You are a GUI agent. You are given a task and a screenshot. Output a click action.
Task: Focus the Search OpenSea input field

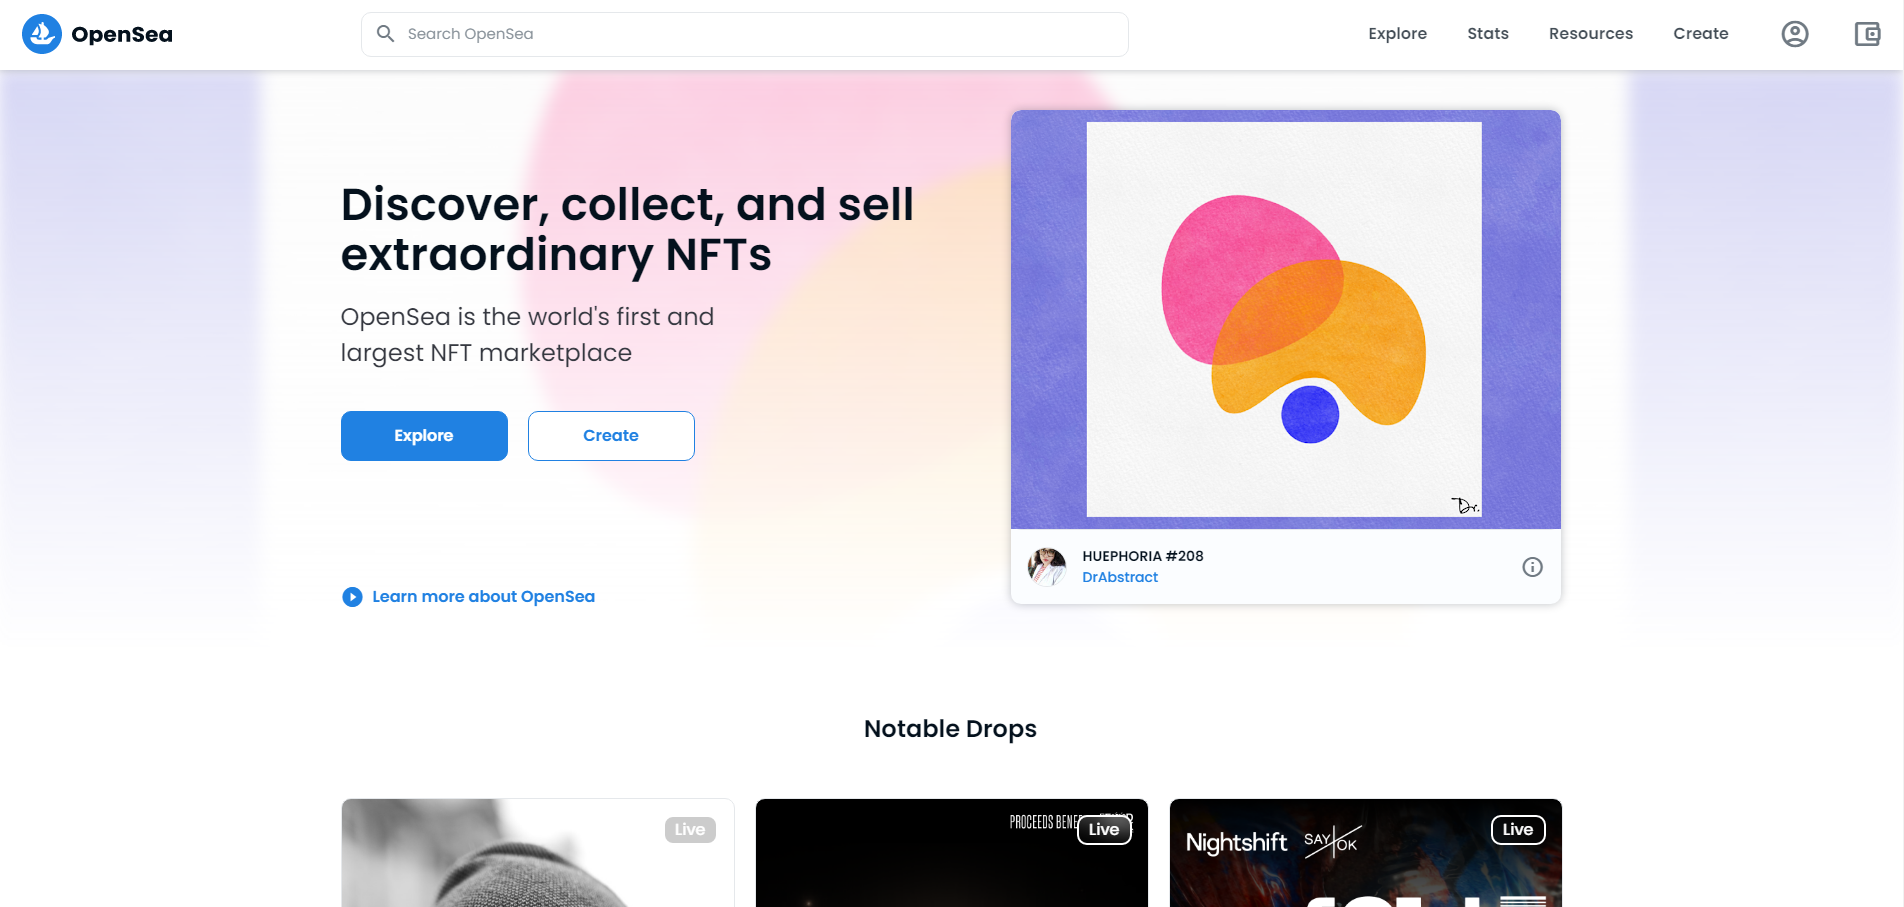745,34
